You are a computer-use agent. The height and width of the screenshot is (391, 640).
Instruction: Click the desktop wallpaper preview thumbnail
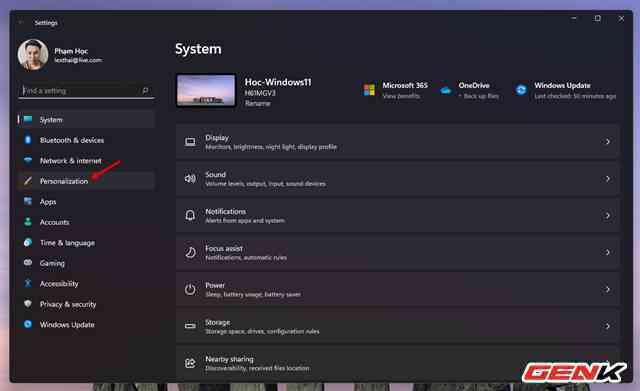[206, 90]
